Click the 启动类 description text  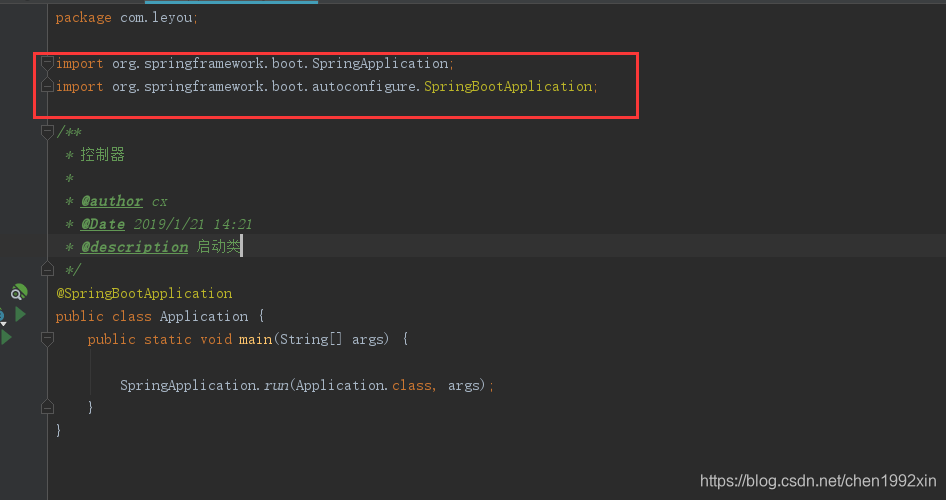218,246
